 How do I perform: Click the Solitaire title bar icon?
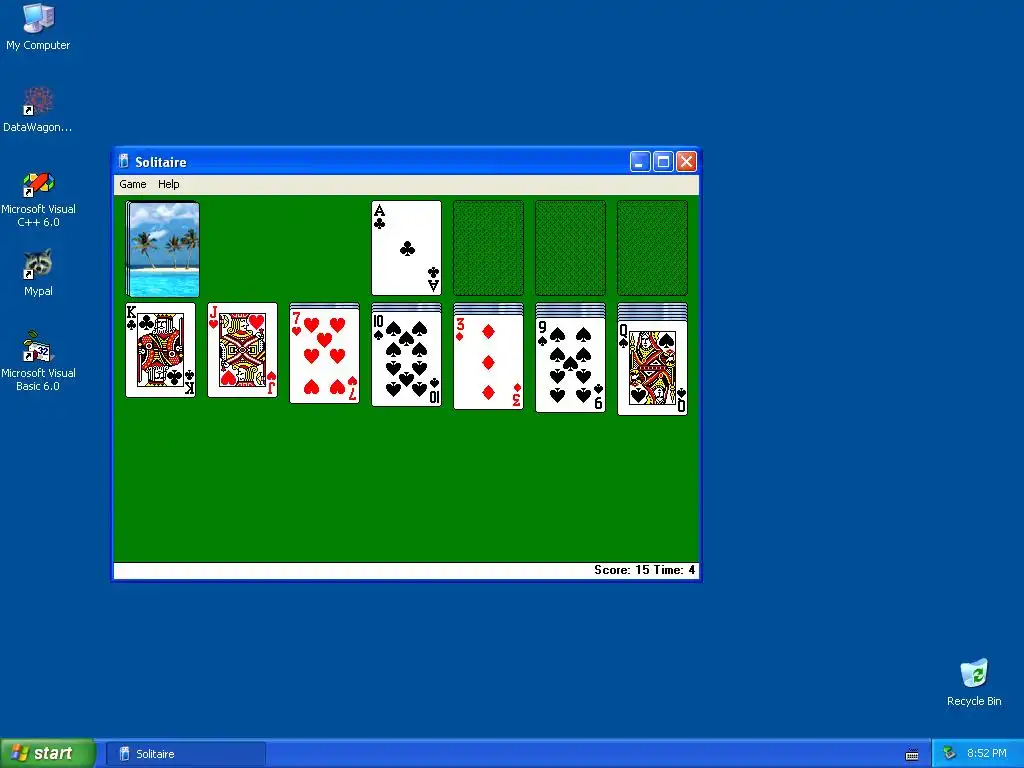[x=123, y=161]
